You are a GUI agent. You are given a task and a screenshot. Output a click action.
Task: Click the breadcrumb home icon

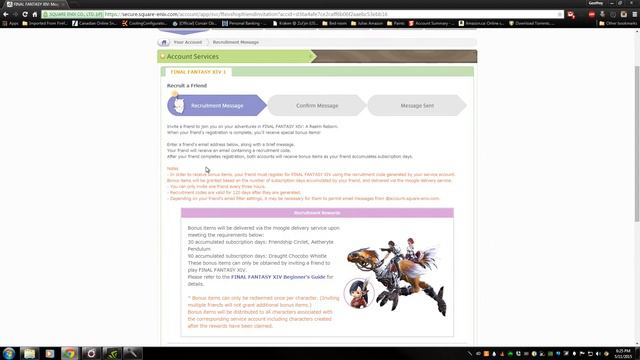pyautogui.click(x=164, y=42)
